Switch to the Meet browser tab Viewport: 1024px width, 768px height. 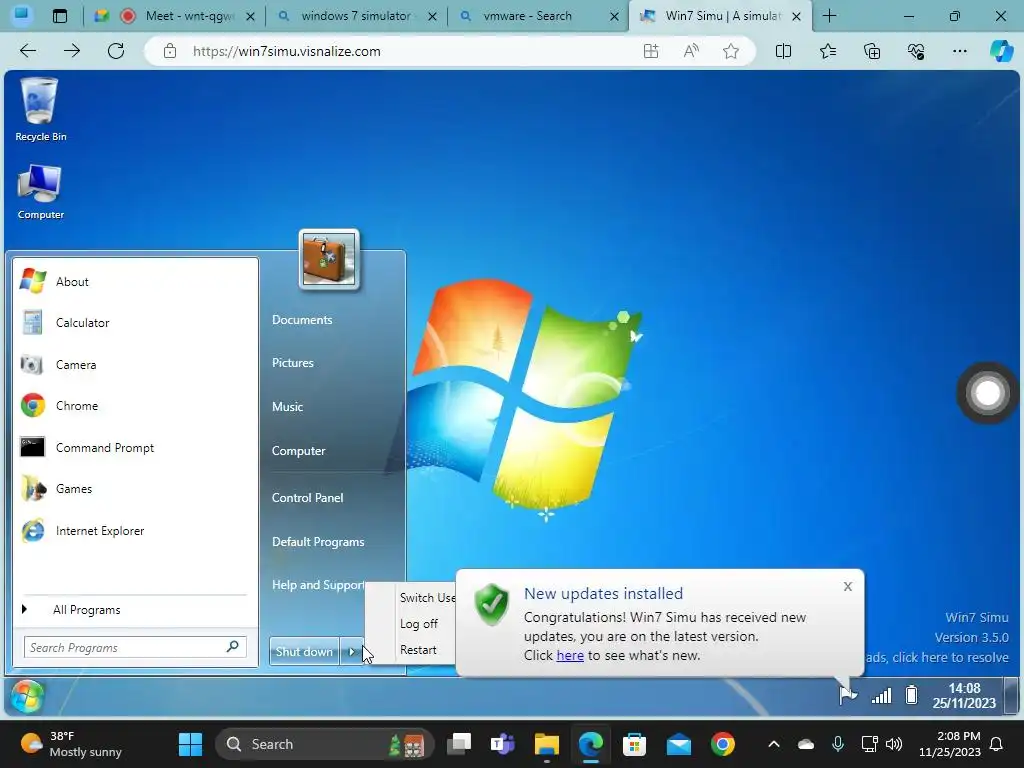coord(175,16)
